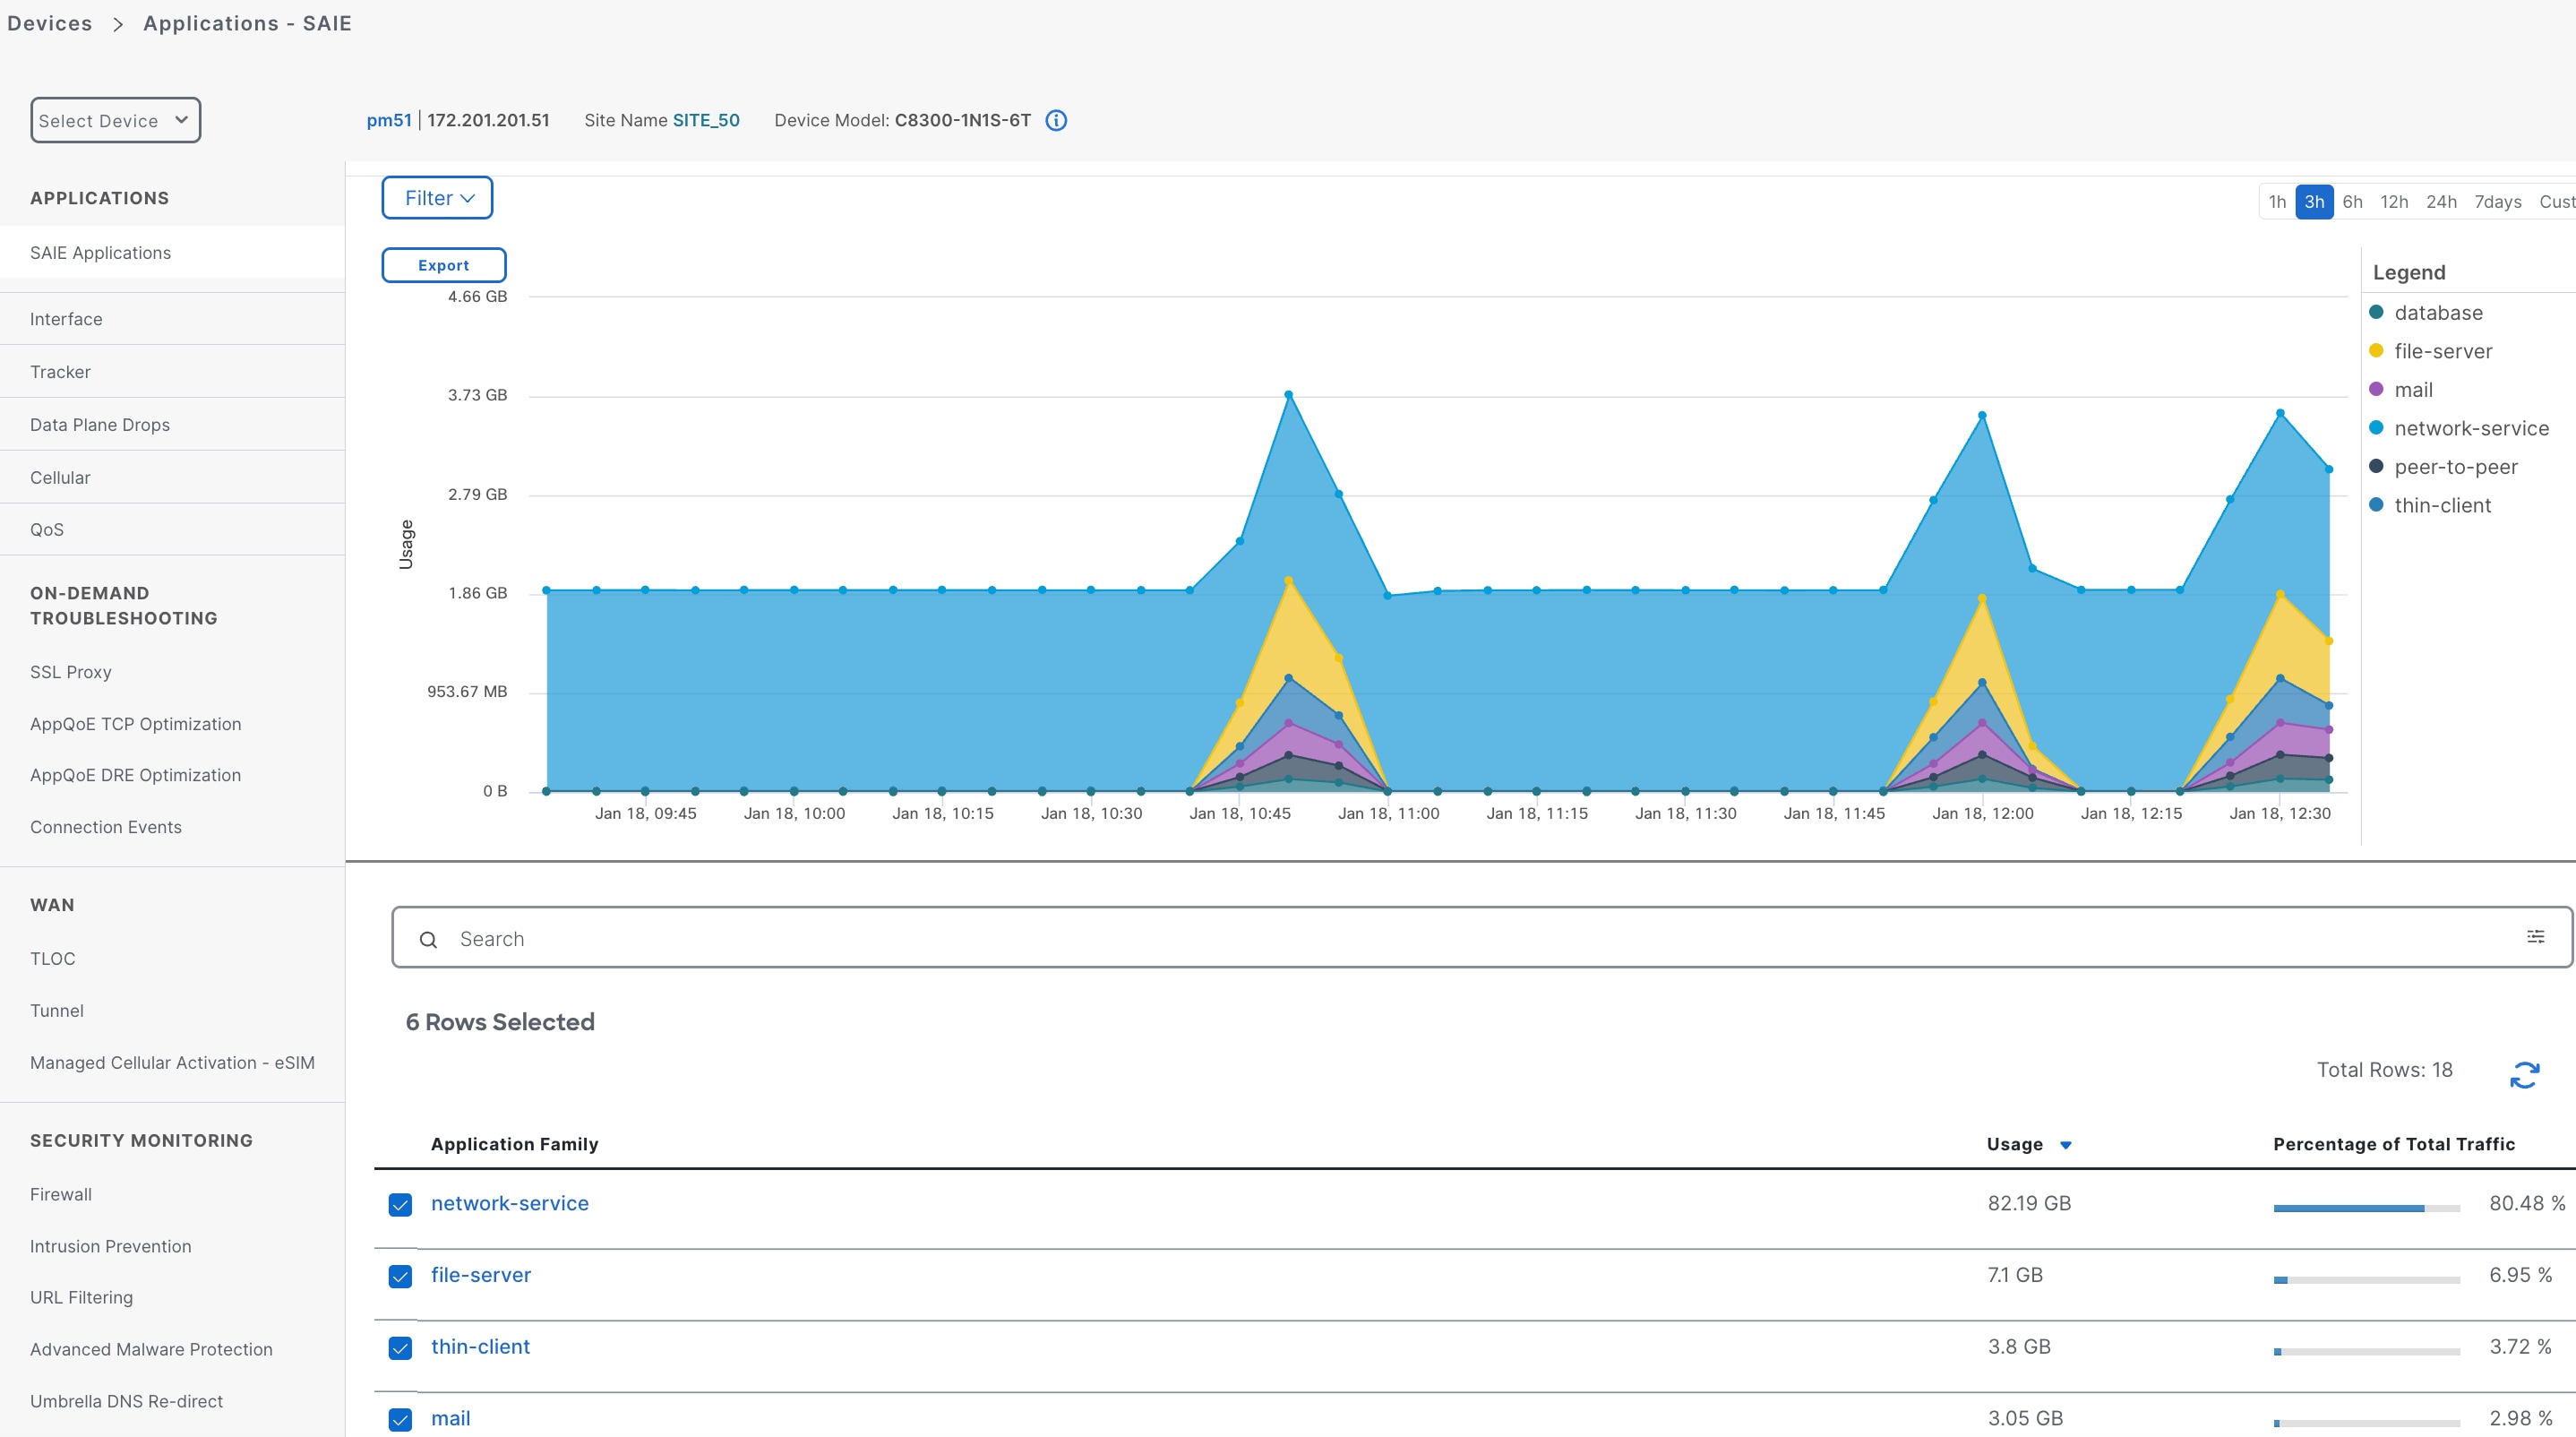Open Advanced Malware Protection
2576x1437 pixels.
[151, 1349]
